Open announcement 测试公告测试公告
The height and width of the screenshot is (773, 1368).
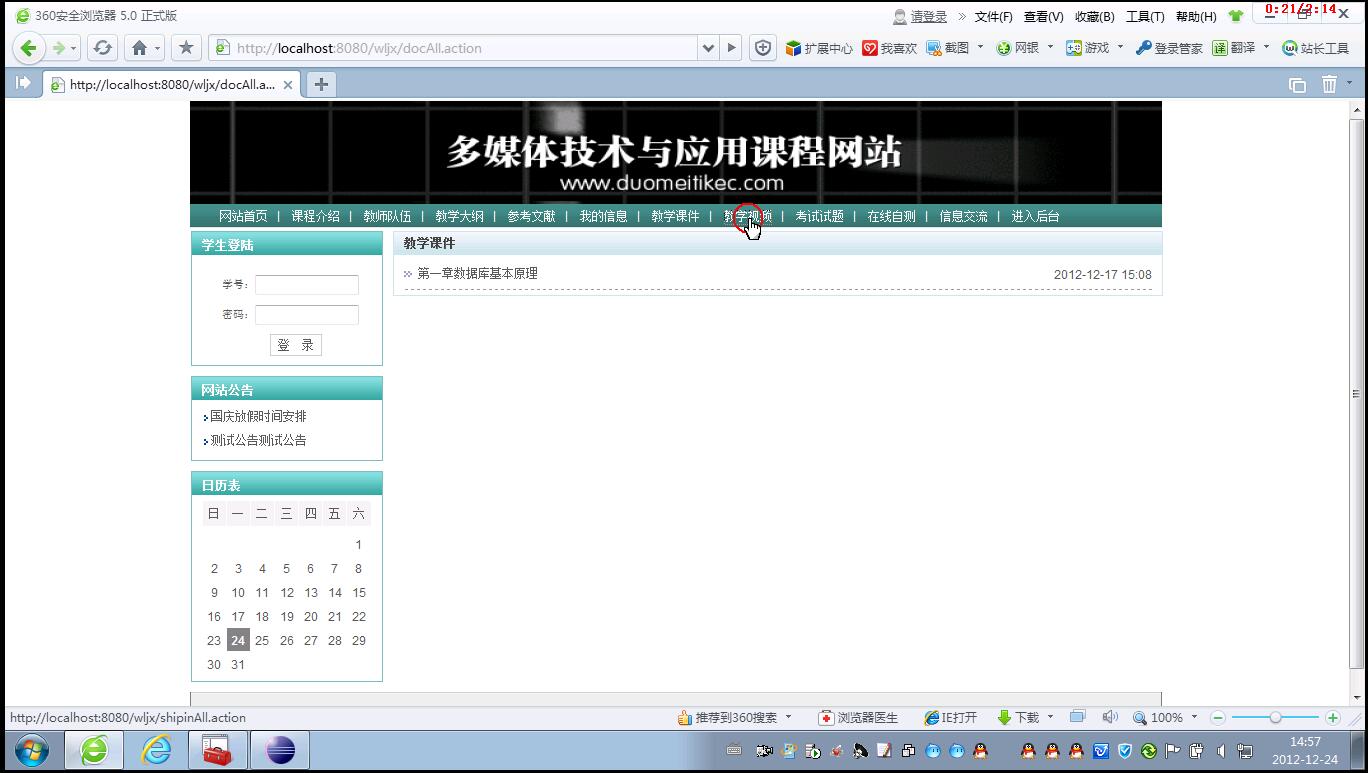coord(258,440)
